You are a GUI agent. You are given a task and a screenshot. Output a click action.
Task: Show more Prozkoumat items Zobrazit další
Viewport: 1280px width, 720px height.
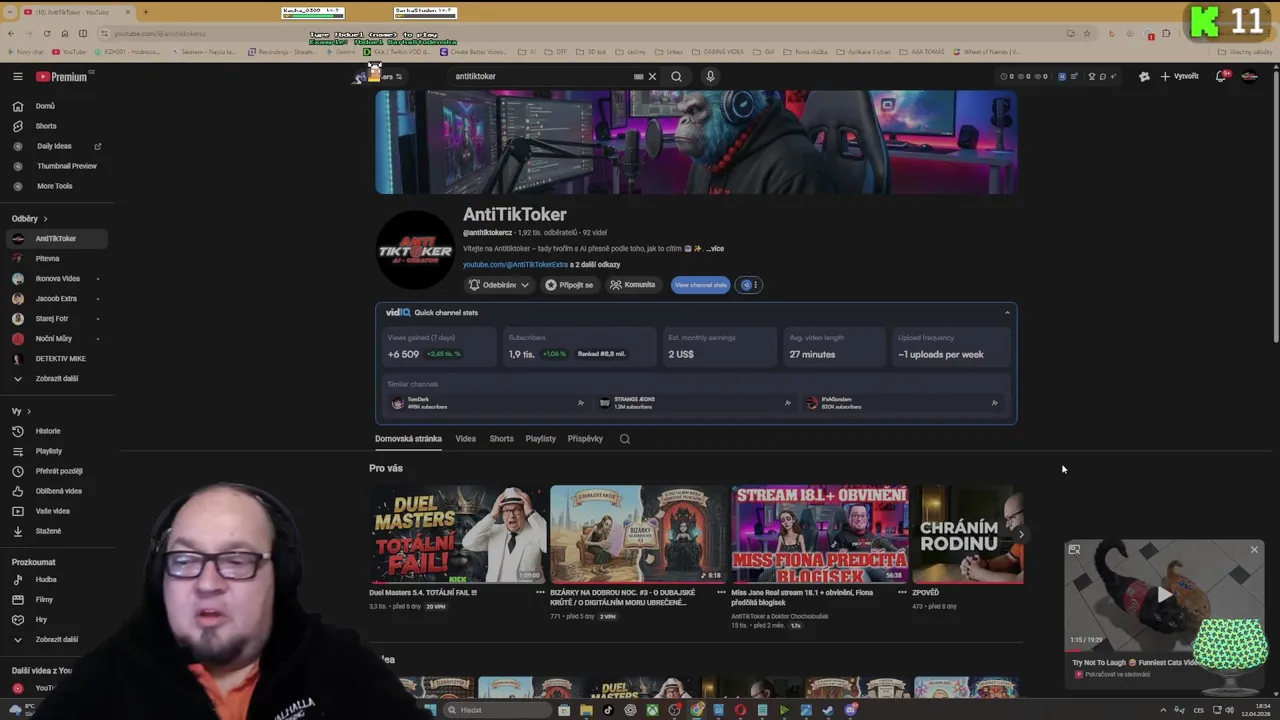(x=55, y=639)
